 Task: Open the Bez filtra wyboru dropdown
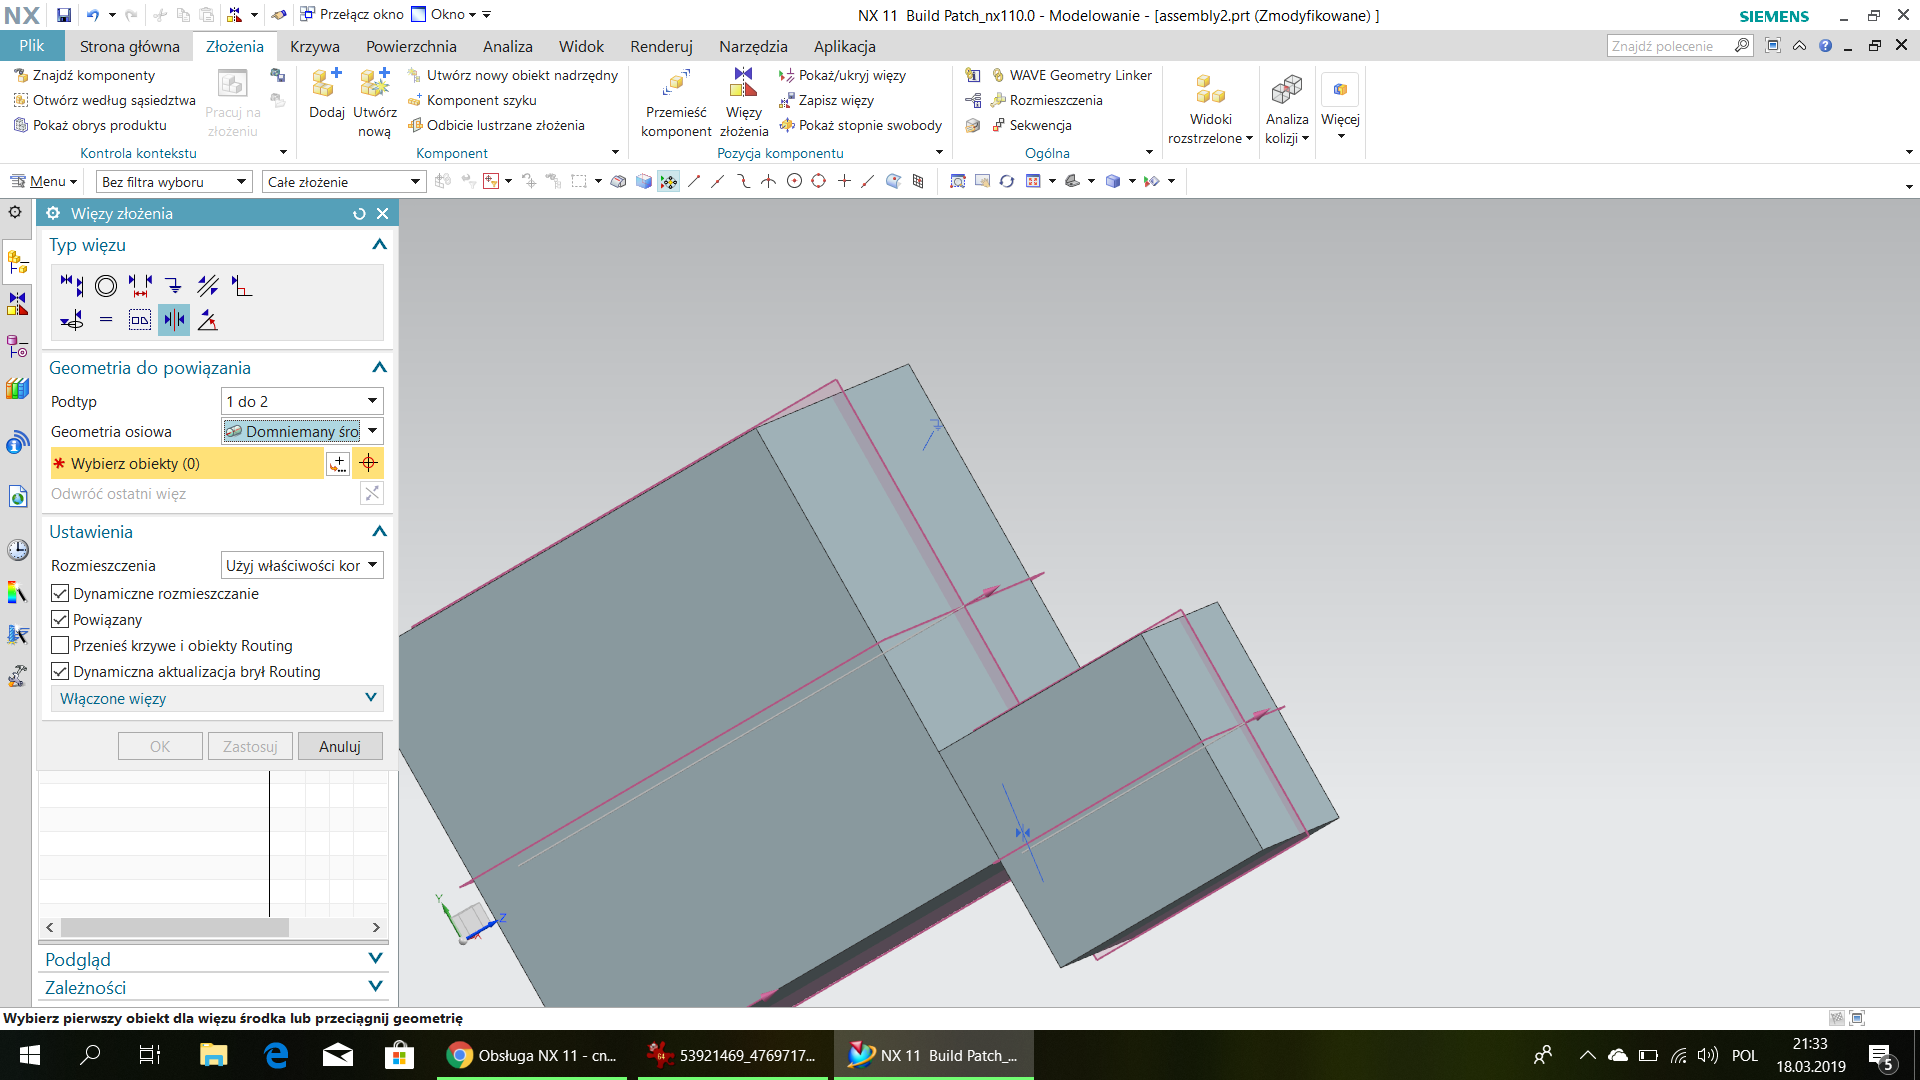coord(174,181)
